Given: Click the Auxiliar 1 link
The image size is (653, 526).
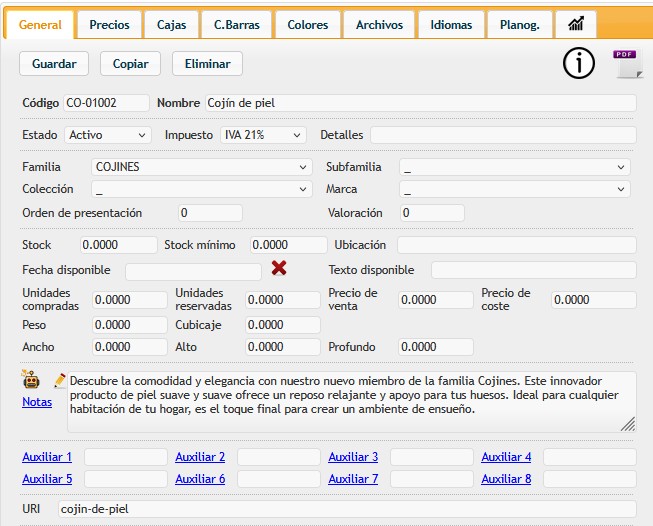Looking at the screenshot, I should tap(47, 457).
